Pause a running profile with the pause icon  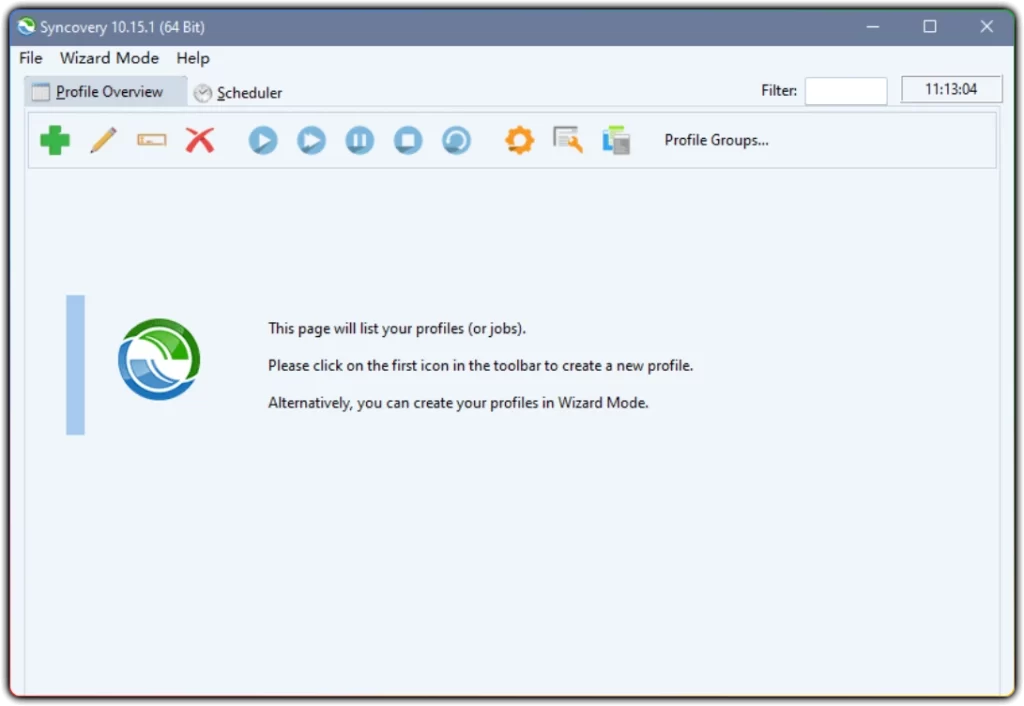pos(359,140)
